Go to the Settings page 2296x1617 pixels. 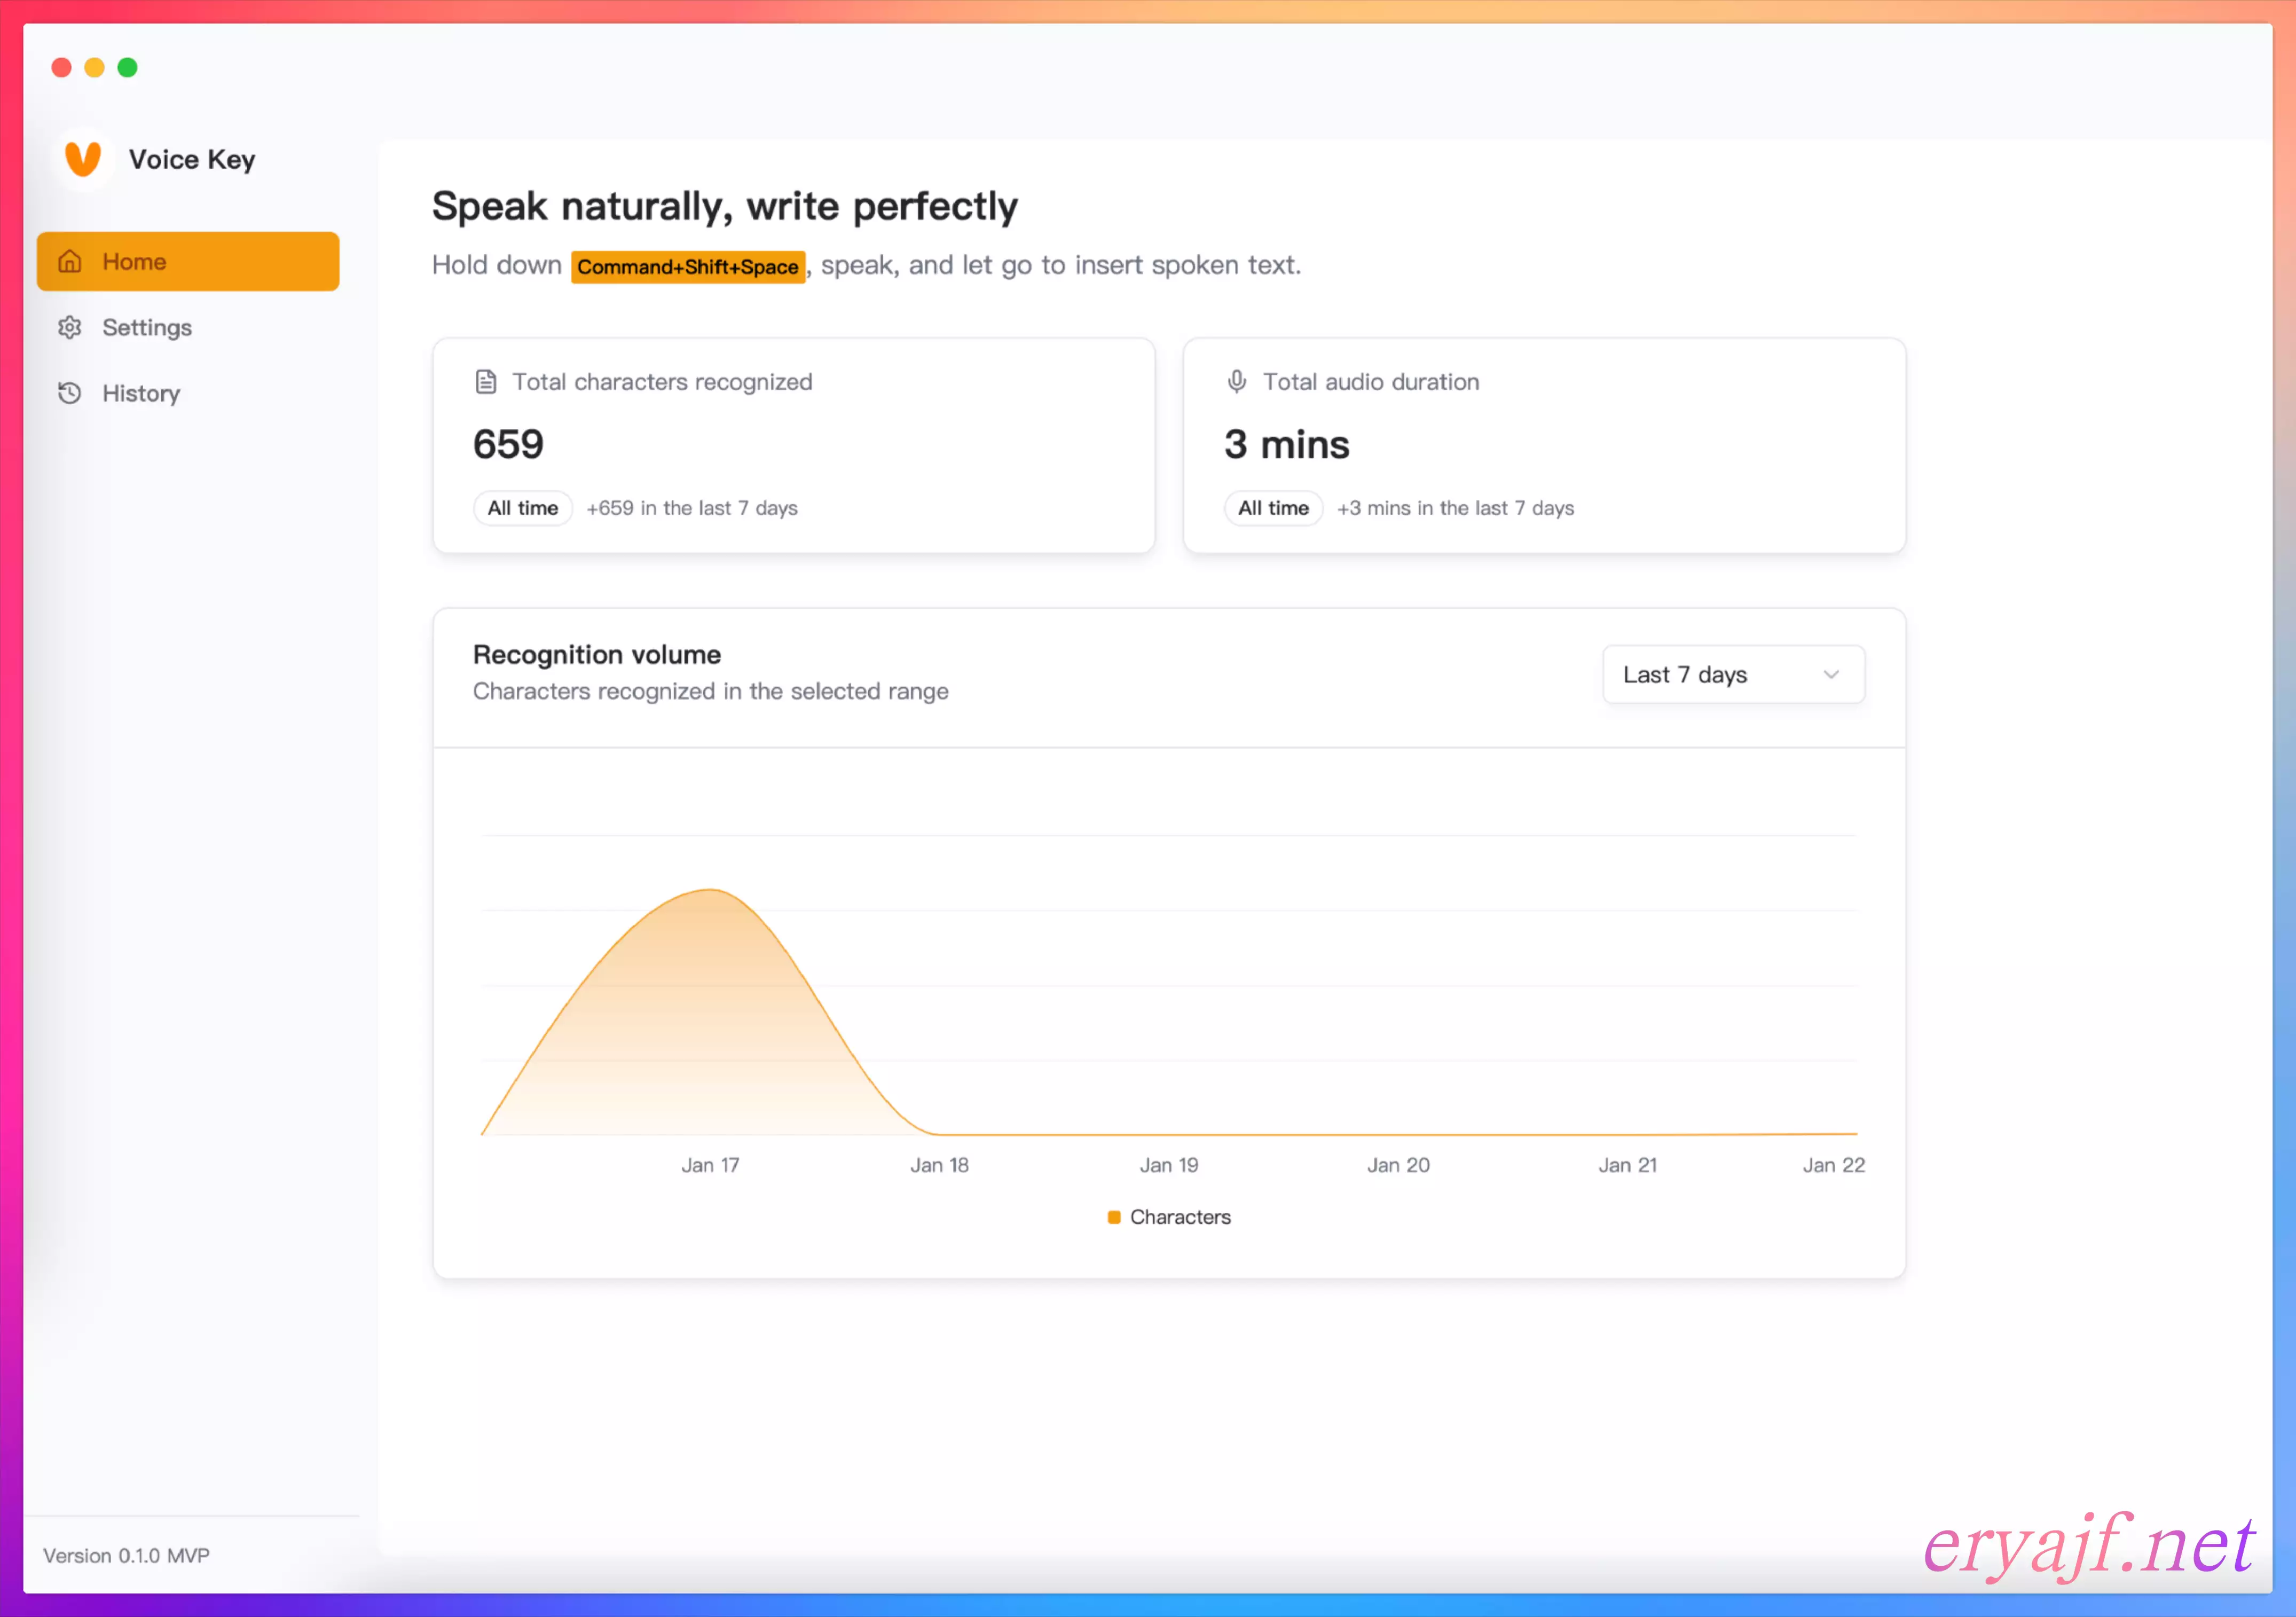coord(147,327)
